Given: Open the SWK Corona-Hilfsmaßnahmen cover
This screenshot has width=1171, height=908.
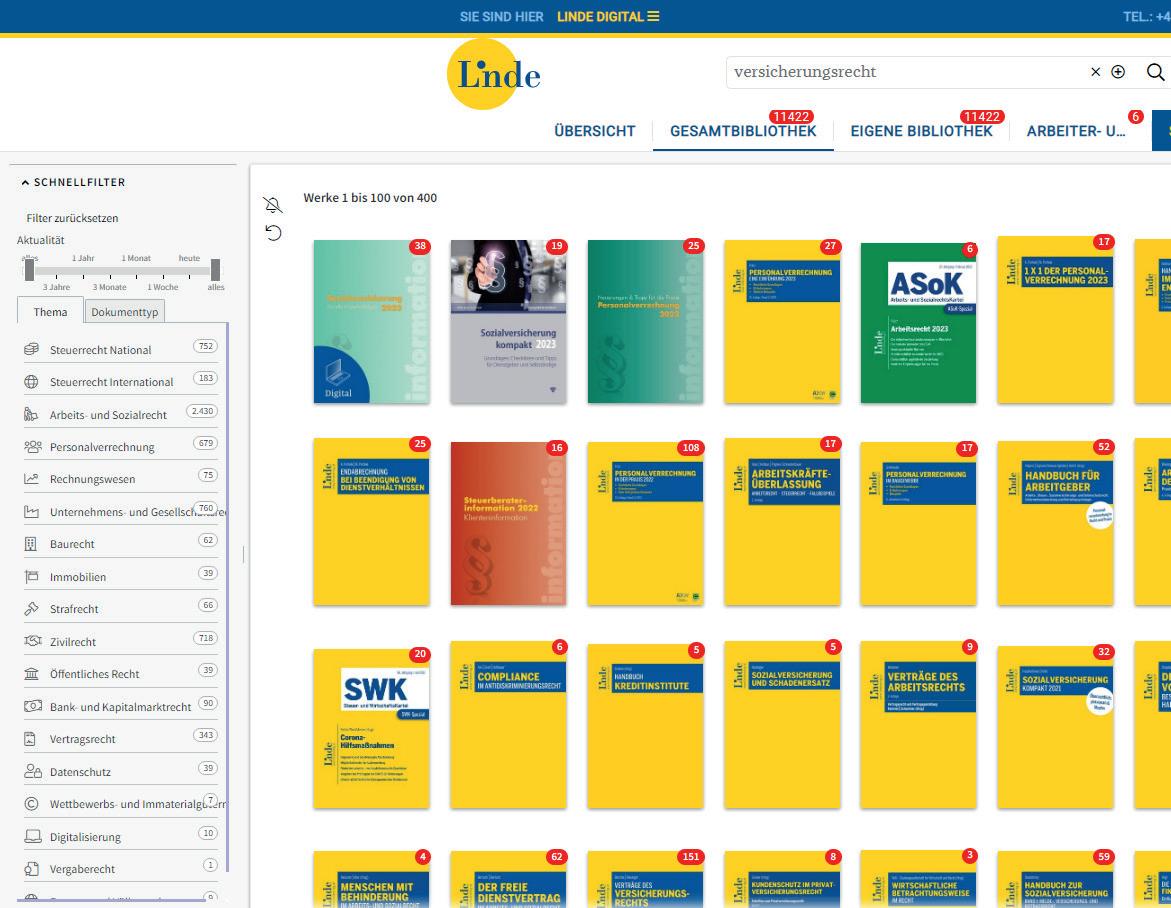Looking at the screenshot, I should coord(371,728).
